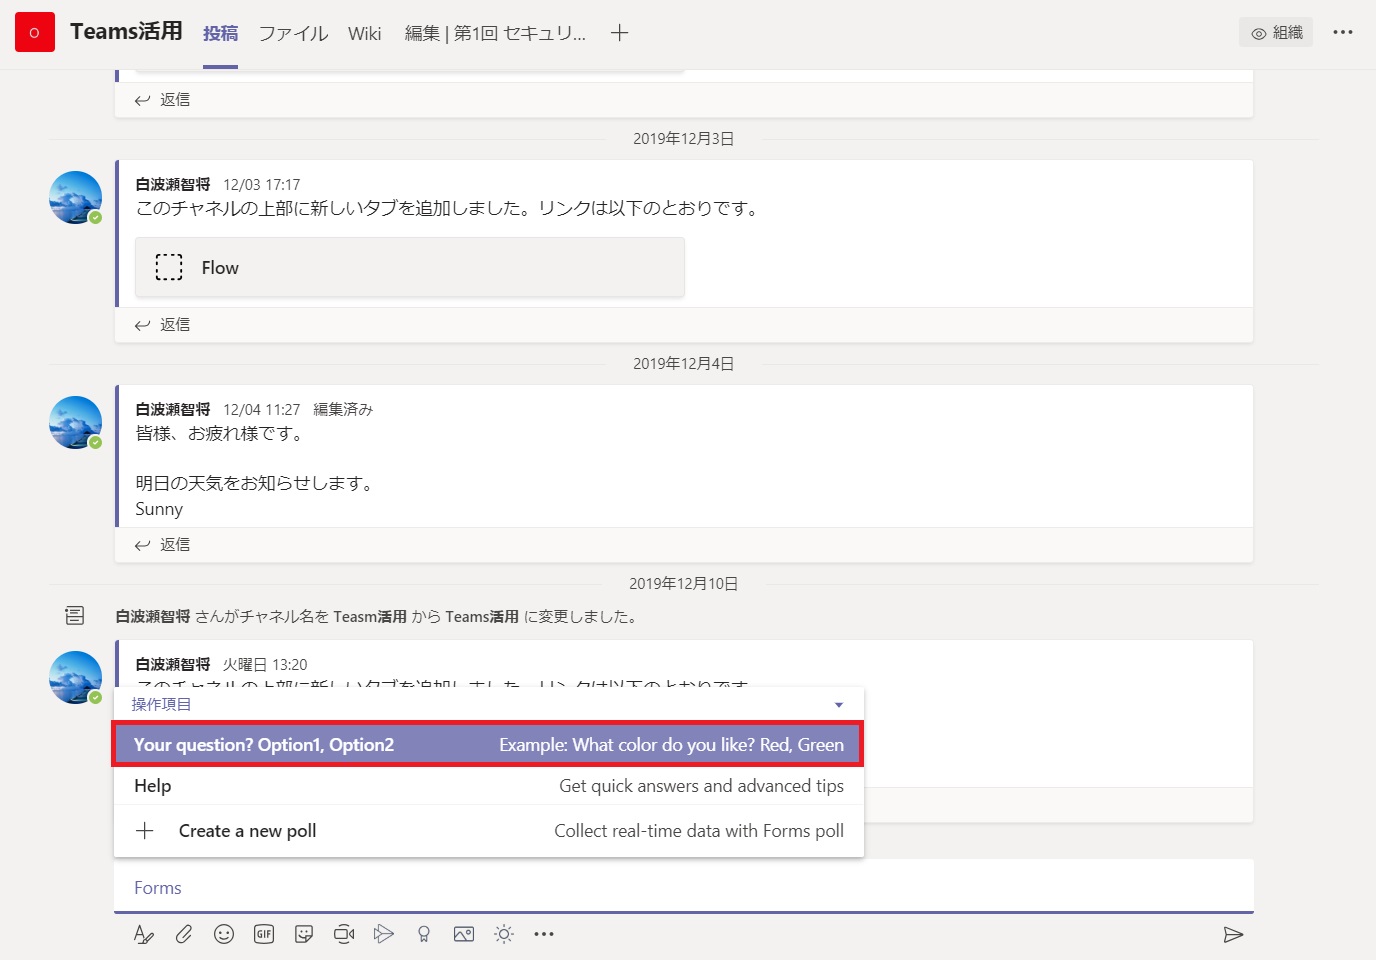Click the Forms compose input field
Image resolution: width=1380 pixels, height=962 pixels.
[684, 888]
